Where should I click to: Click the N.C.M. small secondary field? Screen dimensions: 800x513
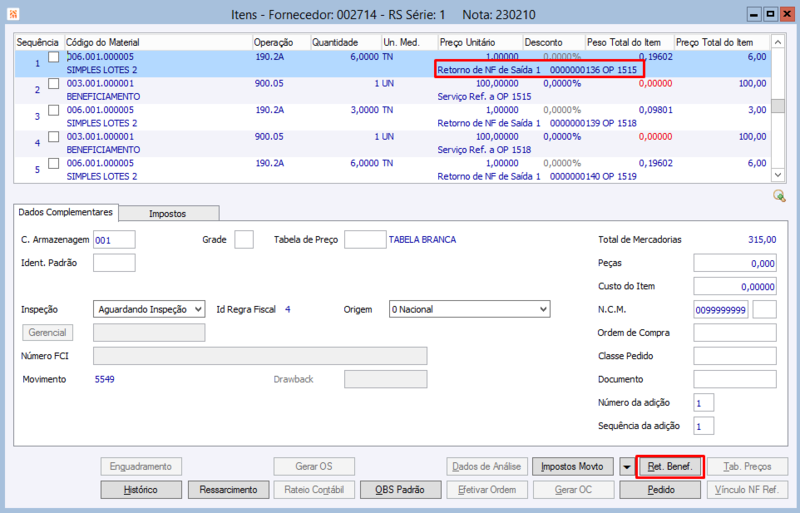click(765, 310)
